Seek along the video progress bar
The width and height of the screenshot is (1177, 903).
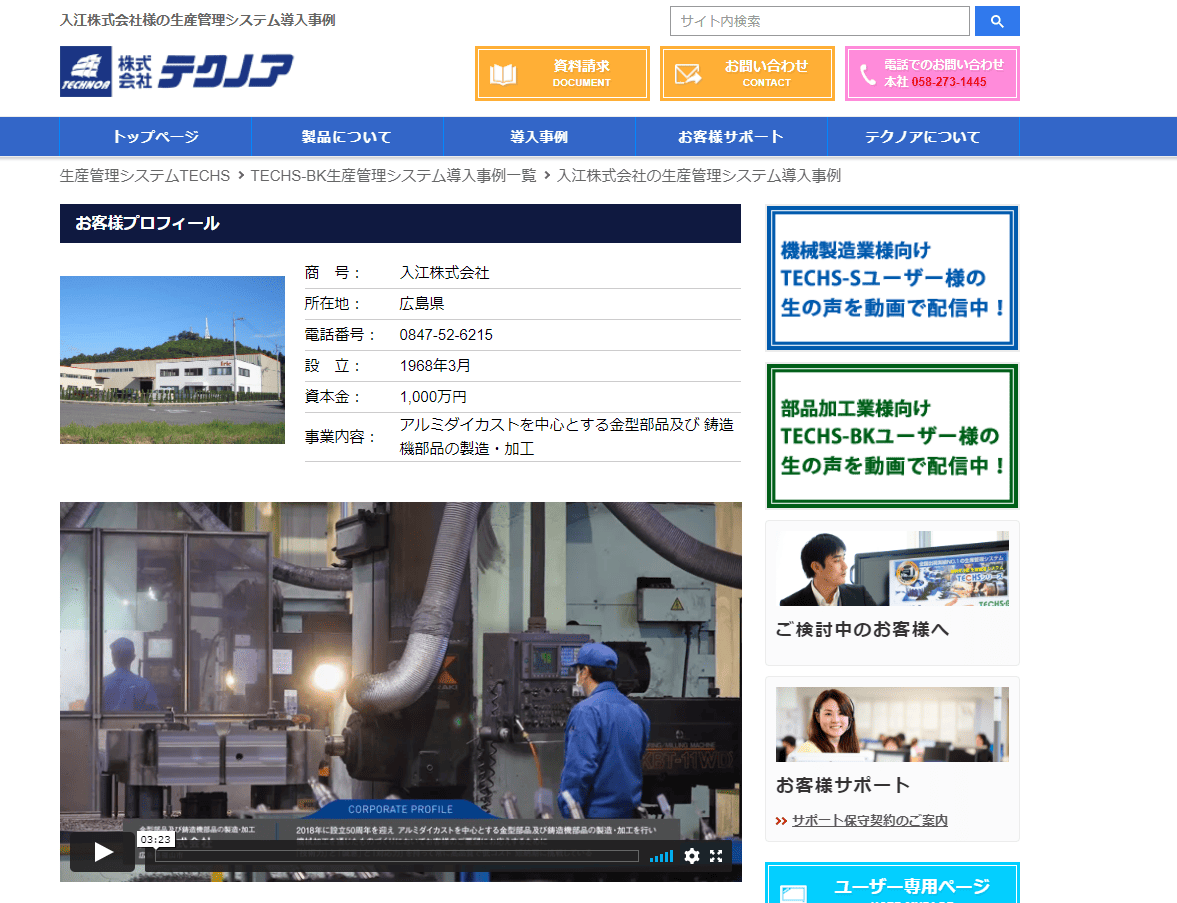(397, 856)
